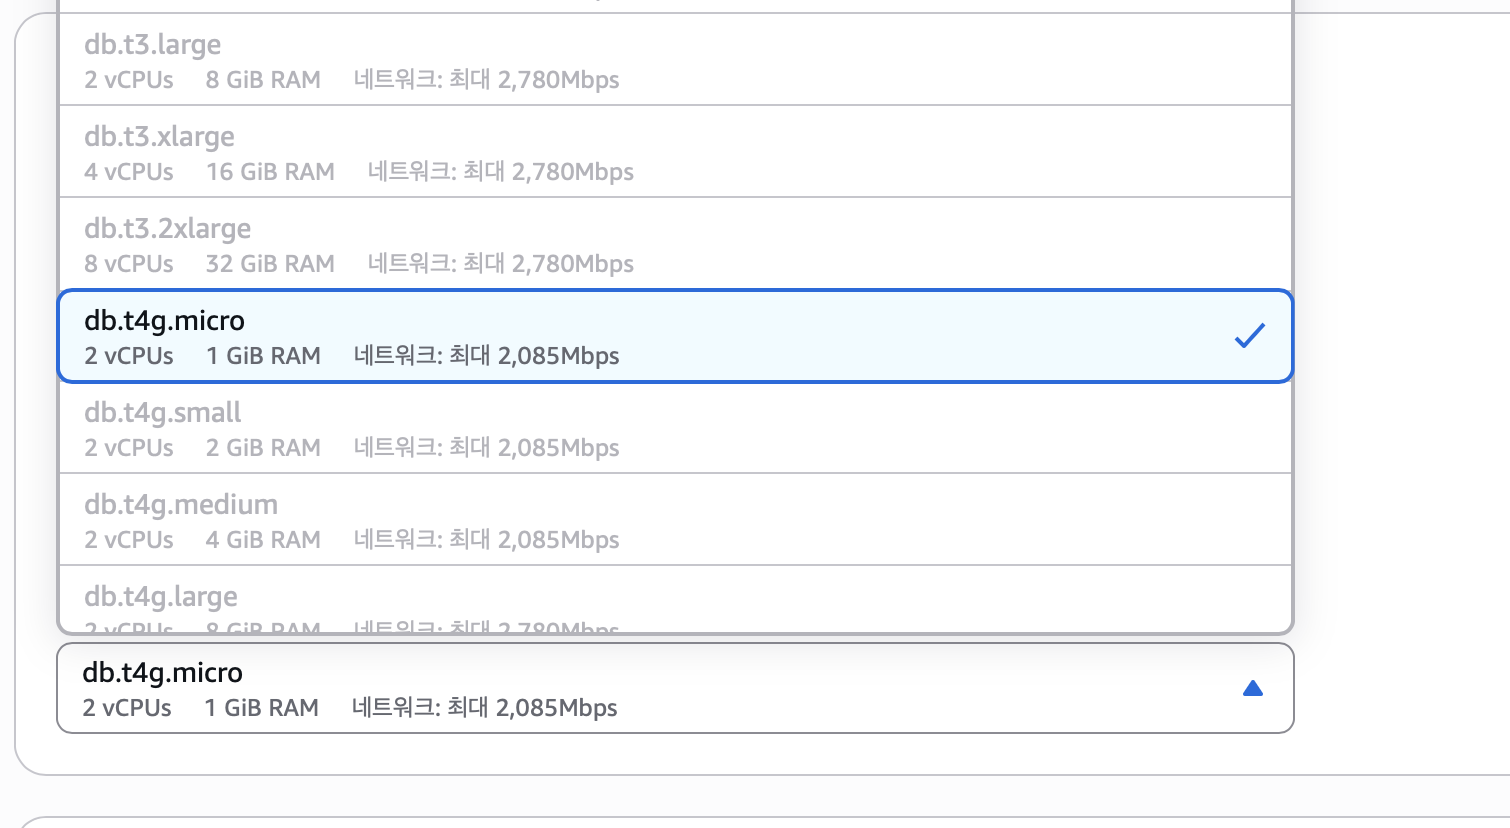1510x828 pixels.
Task: Click the 16 GiB RAM specification text
Action: 270,172
